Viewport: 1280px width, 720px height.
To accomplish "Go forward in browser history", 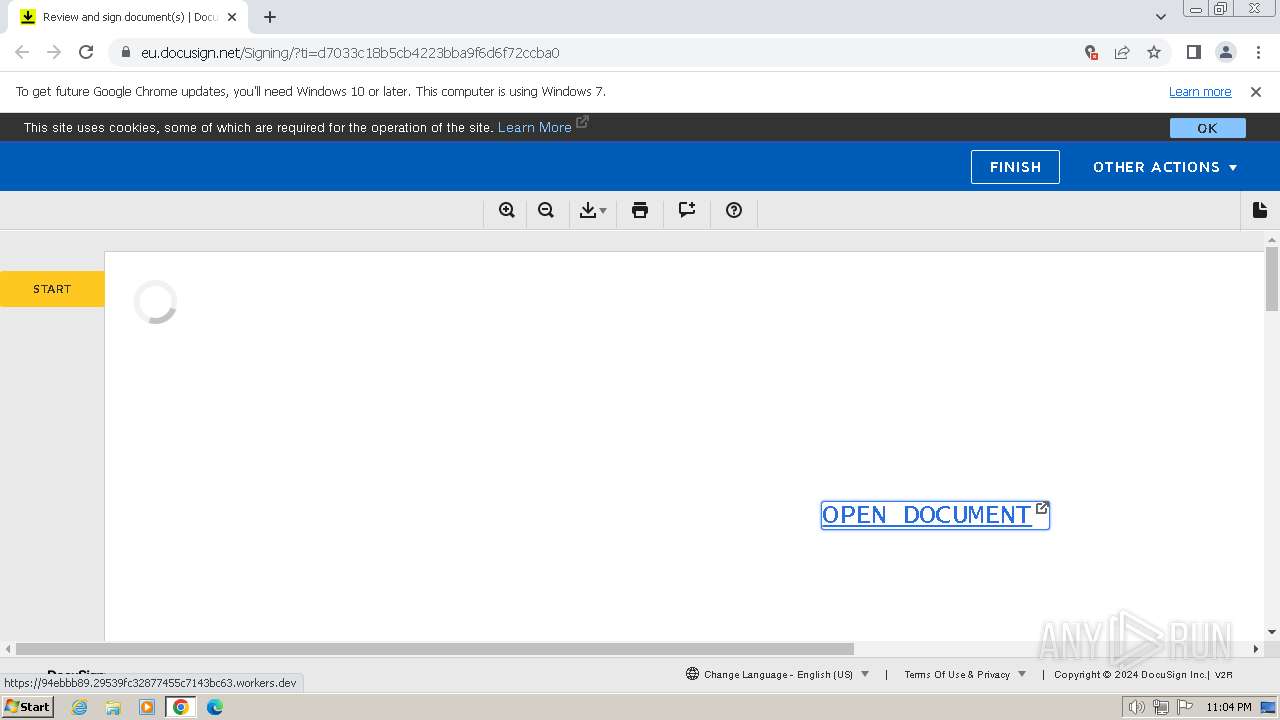I will click(x=54, y=52).
